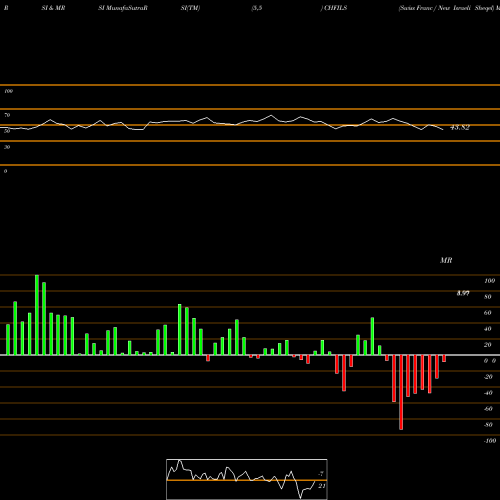The width and height of the screenshot is (500, 500).
Task: Click the RSI chart's '30' axis label
Action: pos(7,147)
